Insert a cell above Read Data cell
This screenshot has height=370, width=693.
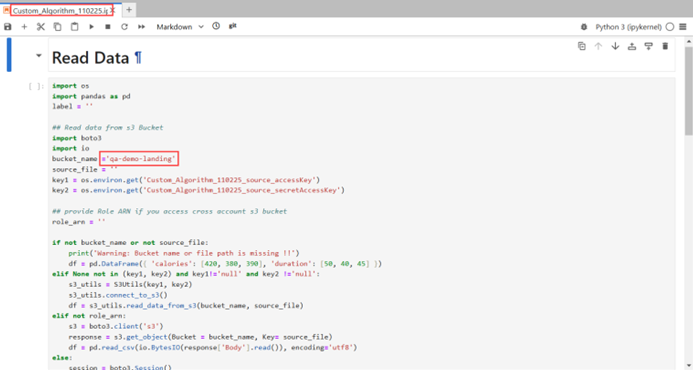[x=632, y=46]
